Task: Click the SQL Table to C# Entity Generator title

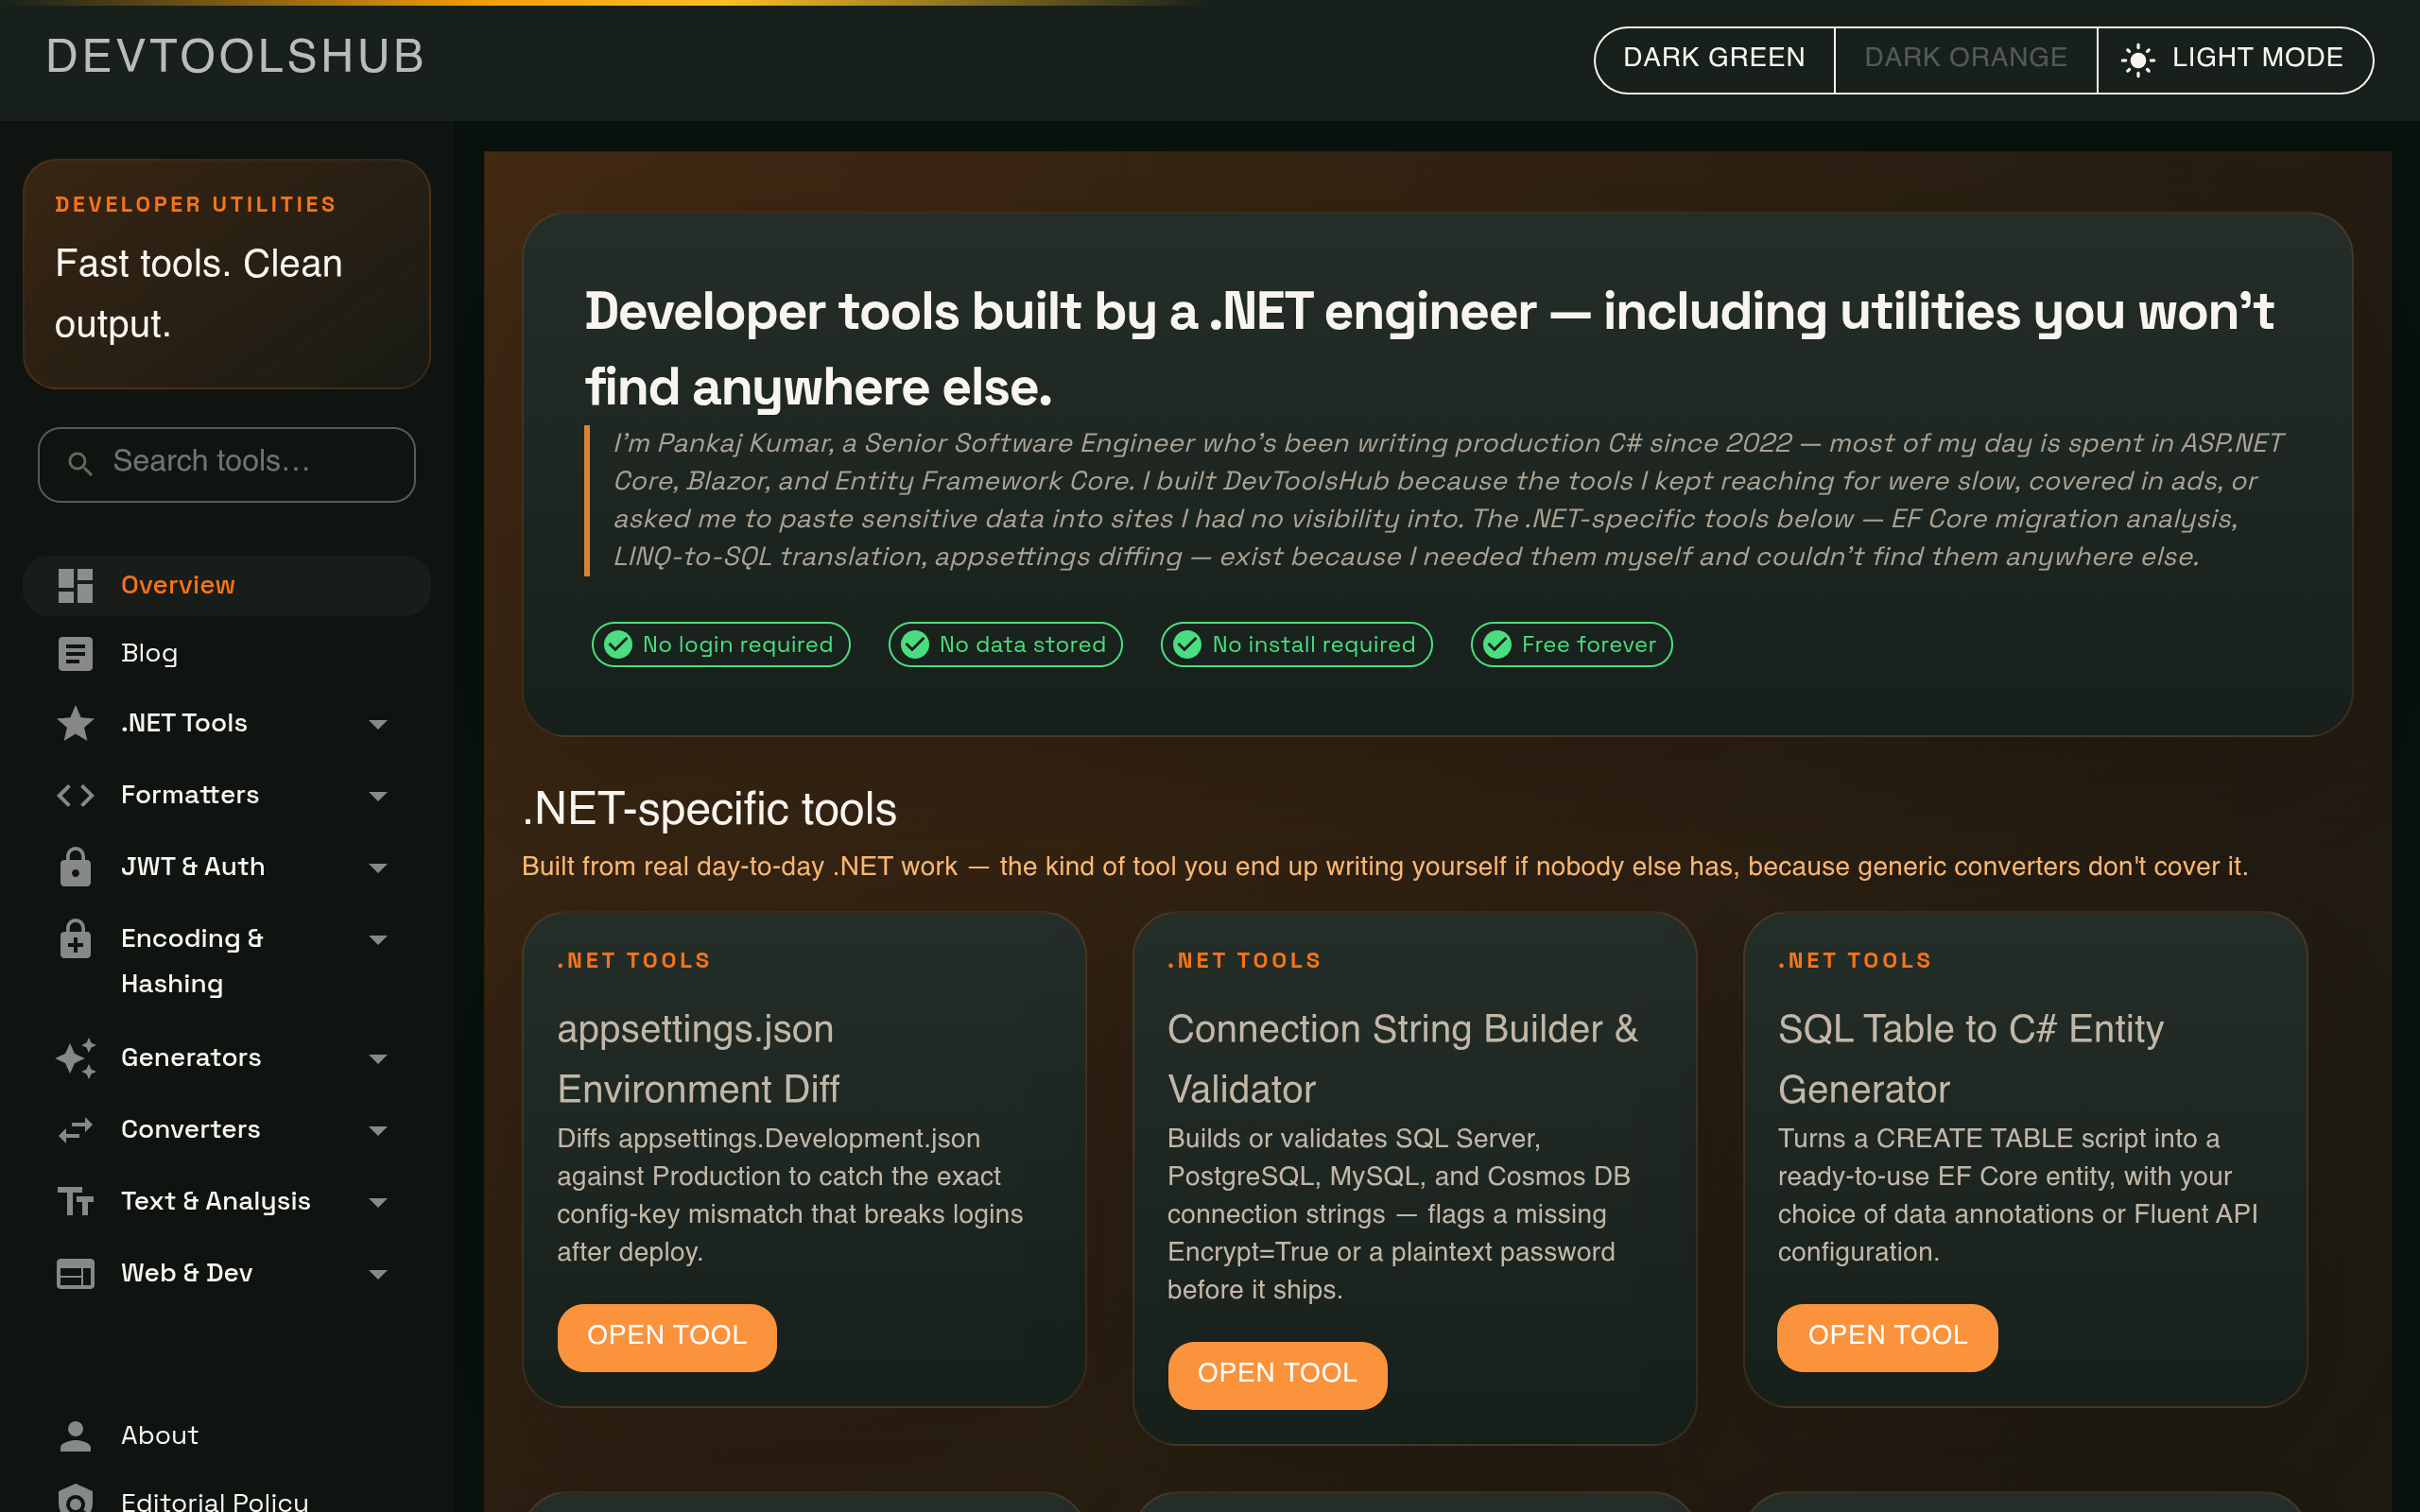Action: 1970,1059
